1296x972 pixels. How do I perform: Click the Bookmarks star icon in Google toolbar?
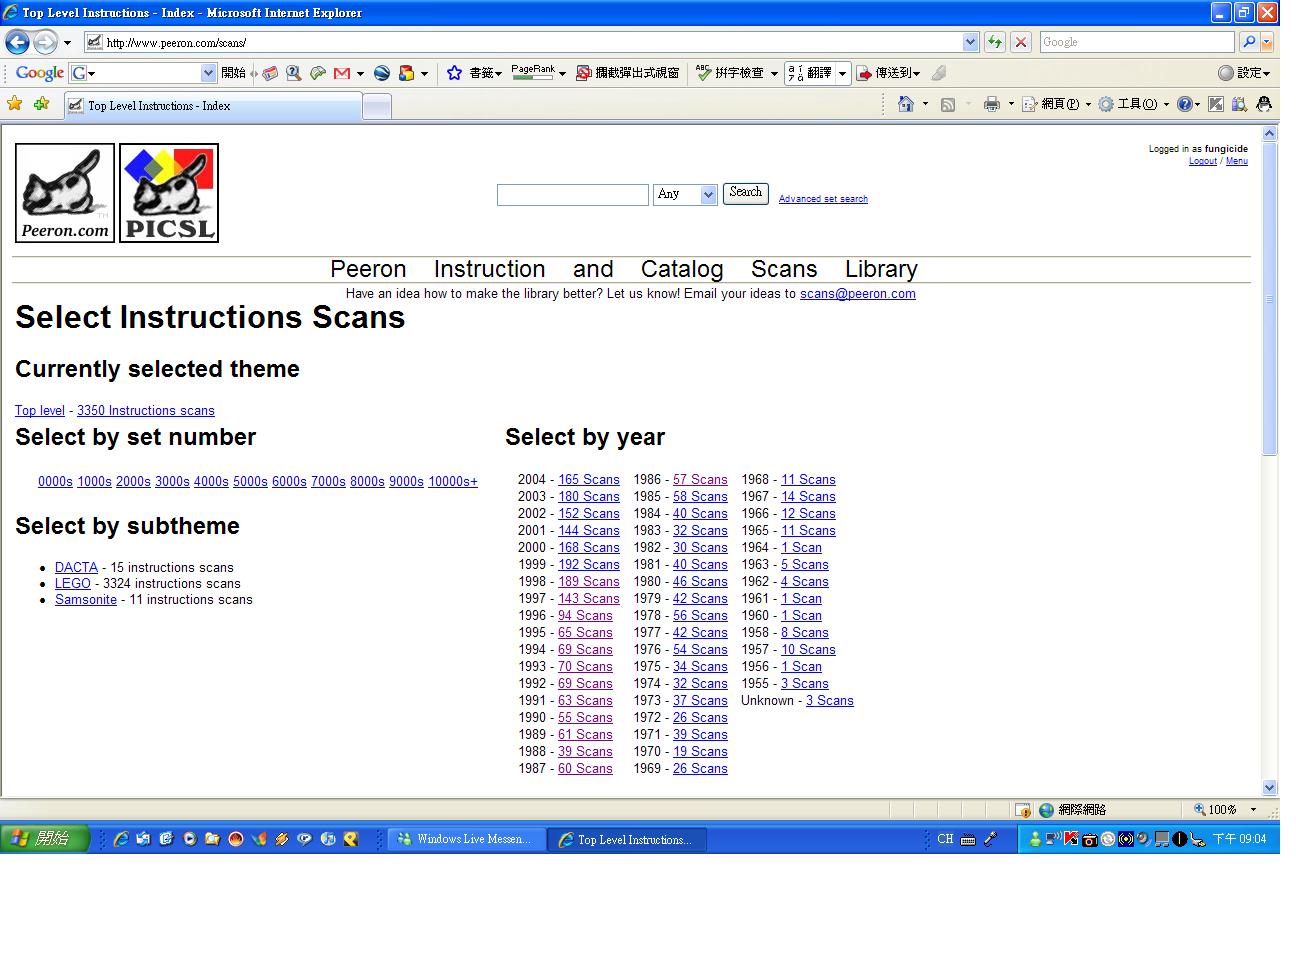click(454, 73)
